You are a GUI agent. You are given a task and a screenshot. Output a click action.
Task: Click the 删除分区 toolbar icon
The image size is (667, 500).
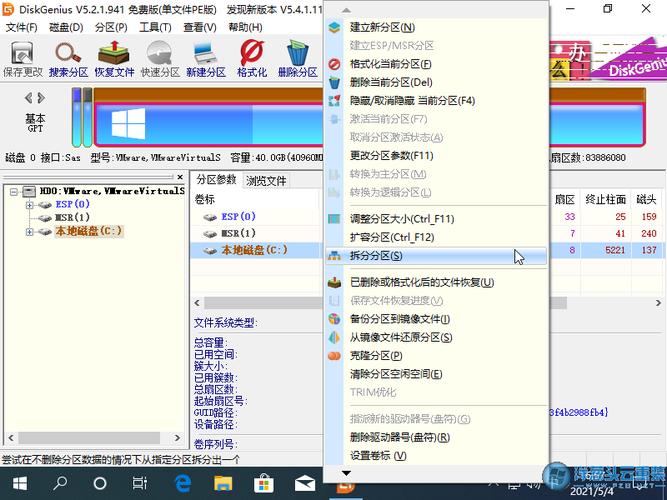pos(298,59)
